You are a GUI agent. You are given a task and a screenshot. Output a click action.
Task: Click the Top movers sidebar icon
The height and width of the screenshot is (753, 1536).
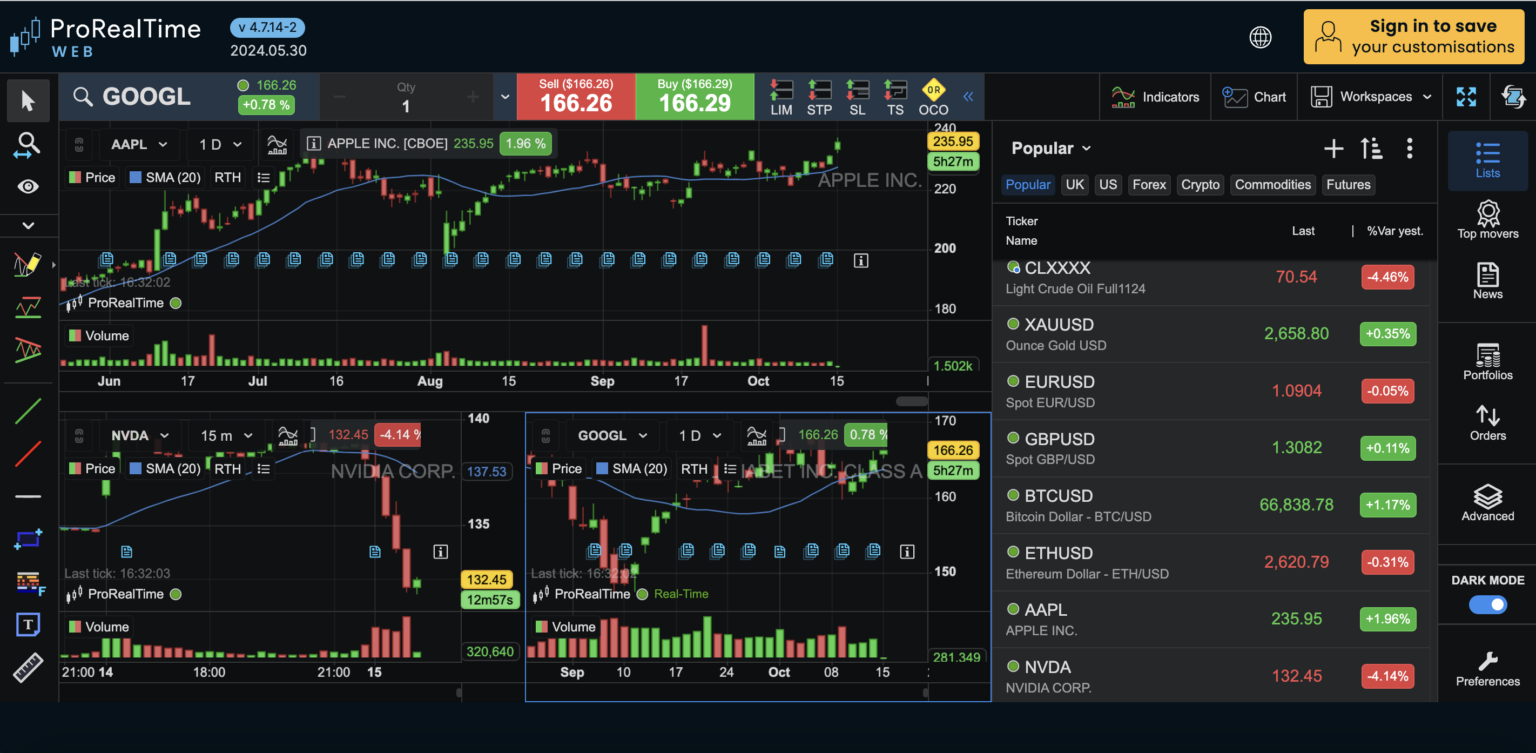pos(1487,219)
